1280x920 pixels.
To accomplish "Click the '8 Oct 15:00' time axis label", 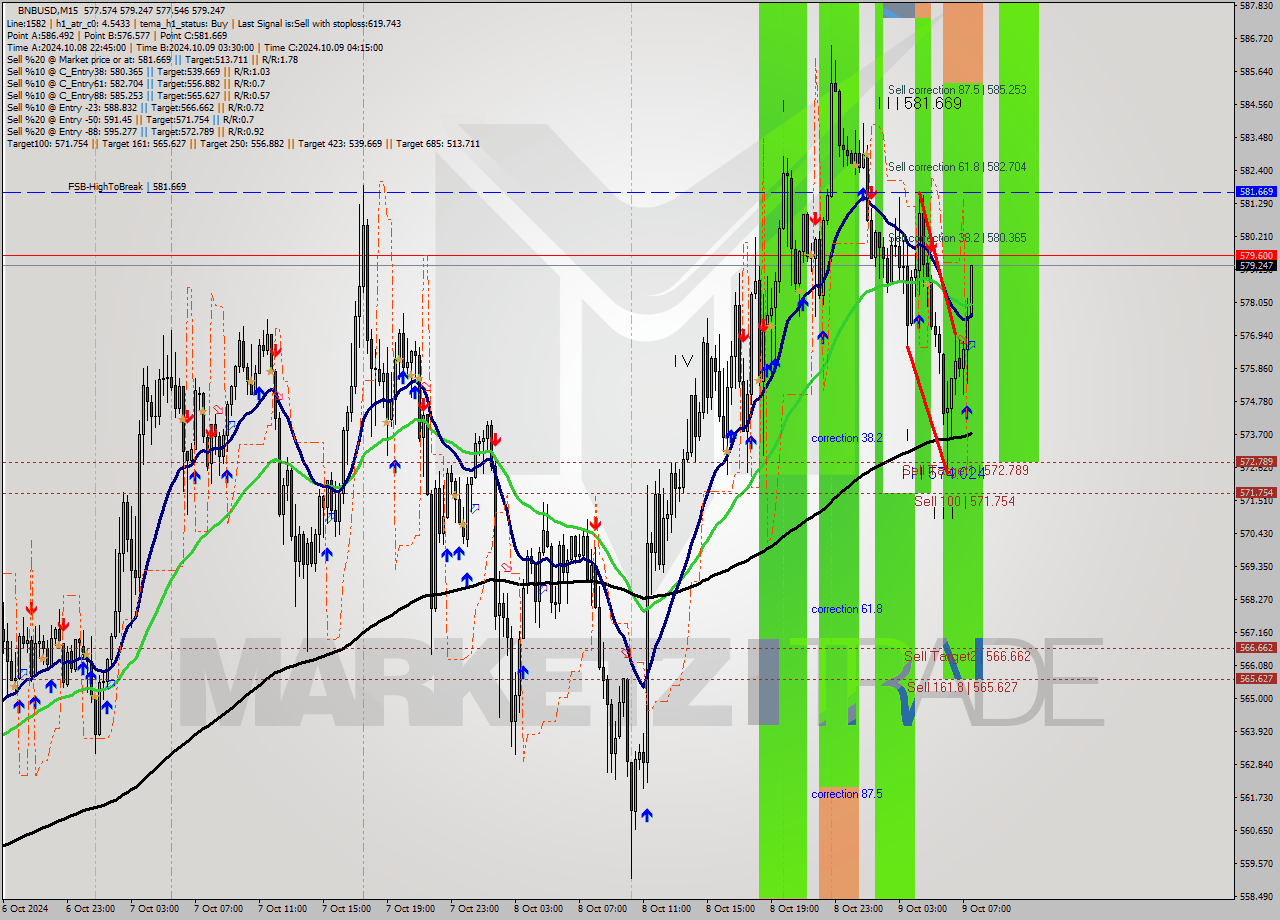I will pos(729,909).
